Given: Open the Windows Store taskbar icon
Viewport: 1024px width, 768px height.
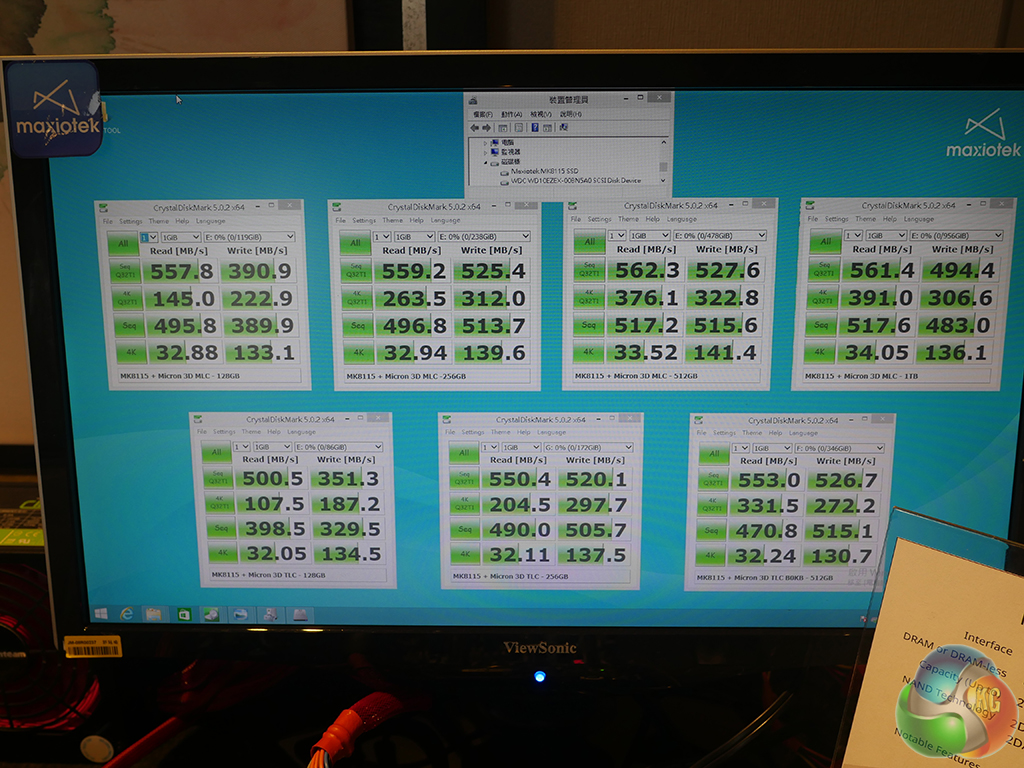Looking at the screenshot, I should (184, 615).
